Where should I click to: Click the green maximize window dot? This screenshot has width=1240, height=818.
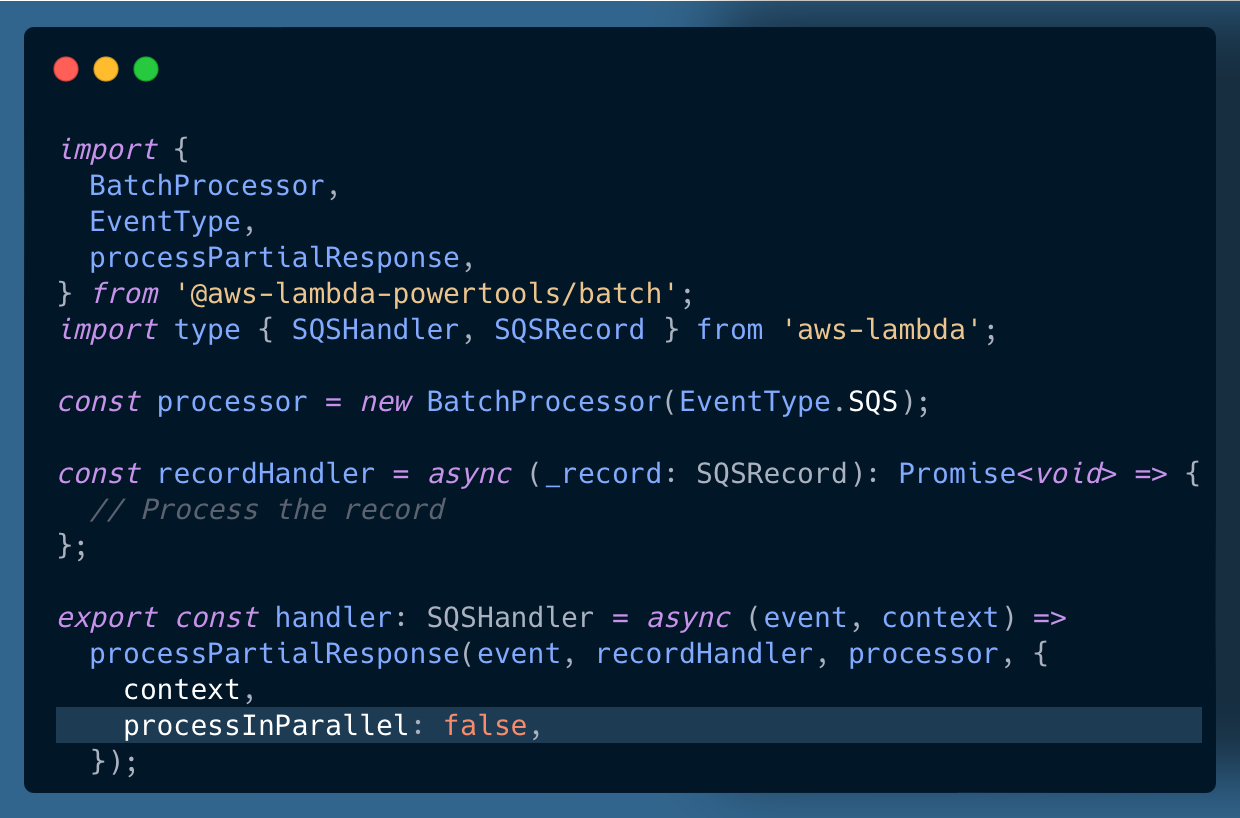coord(146,69)
